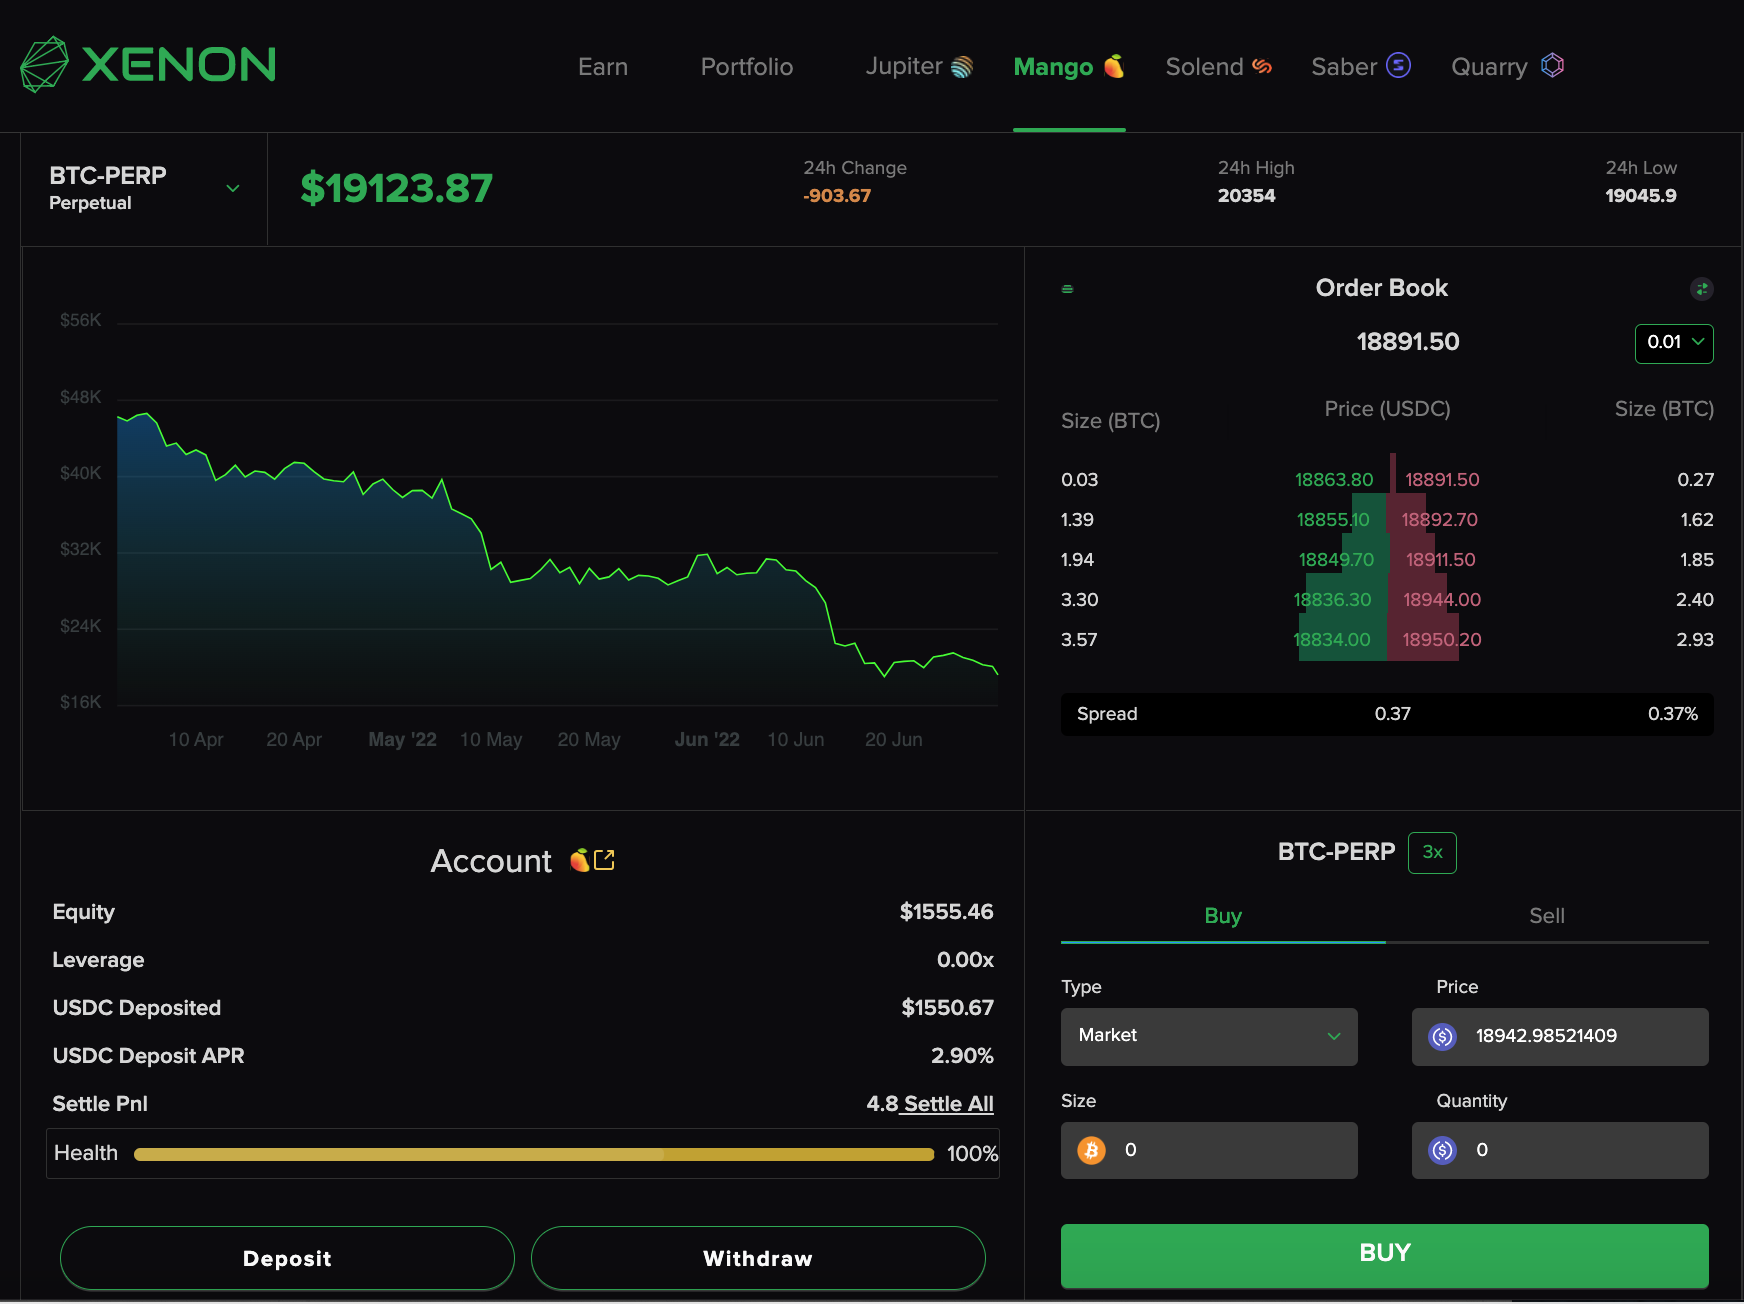
Task: Select ask price 18944.00
Action: [1442, 600]
